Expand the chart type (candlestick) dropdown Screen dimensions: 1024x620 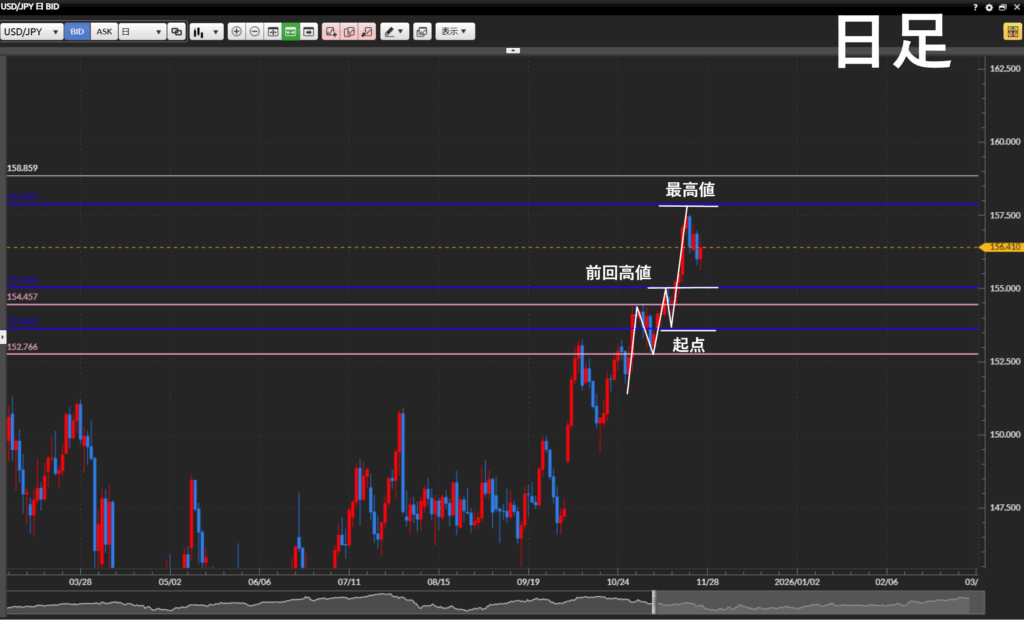click(206, 31)
